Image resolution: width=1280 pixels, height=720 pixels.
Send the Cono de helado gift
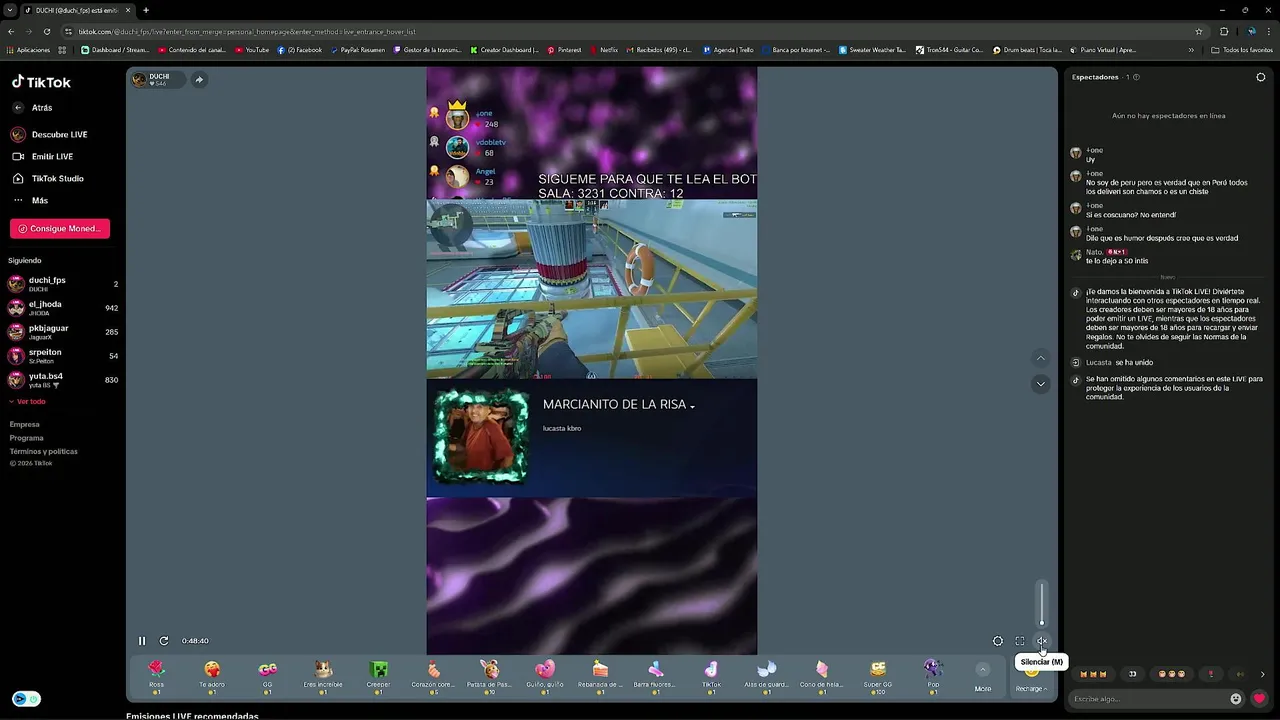[x=822, y=676]
